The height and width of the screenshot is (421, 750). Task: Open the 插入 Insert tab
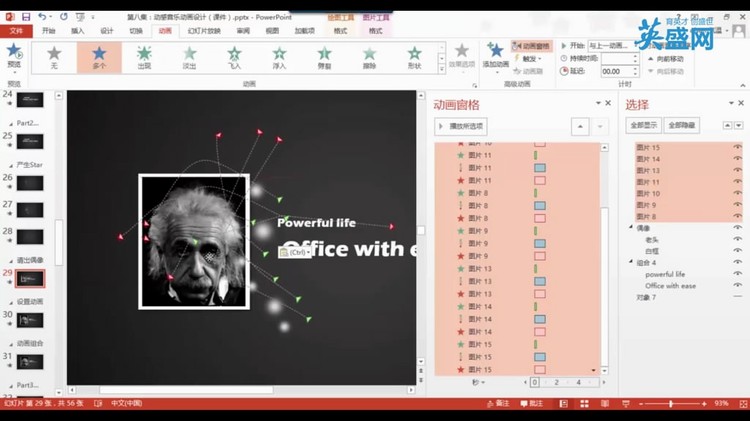tap(77, 31)
